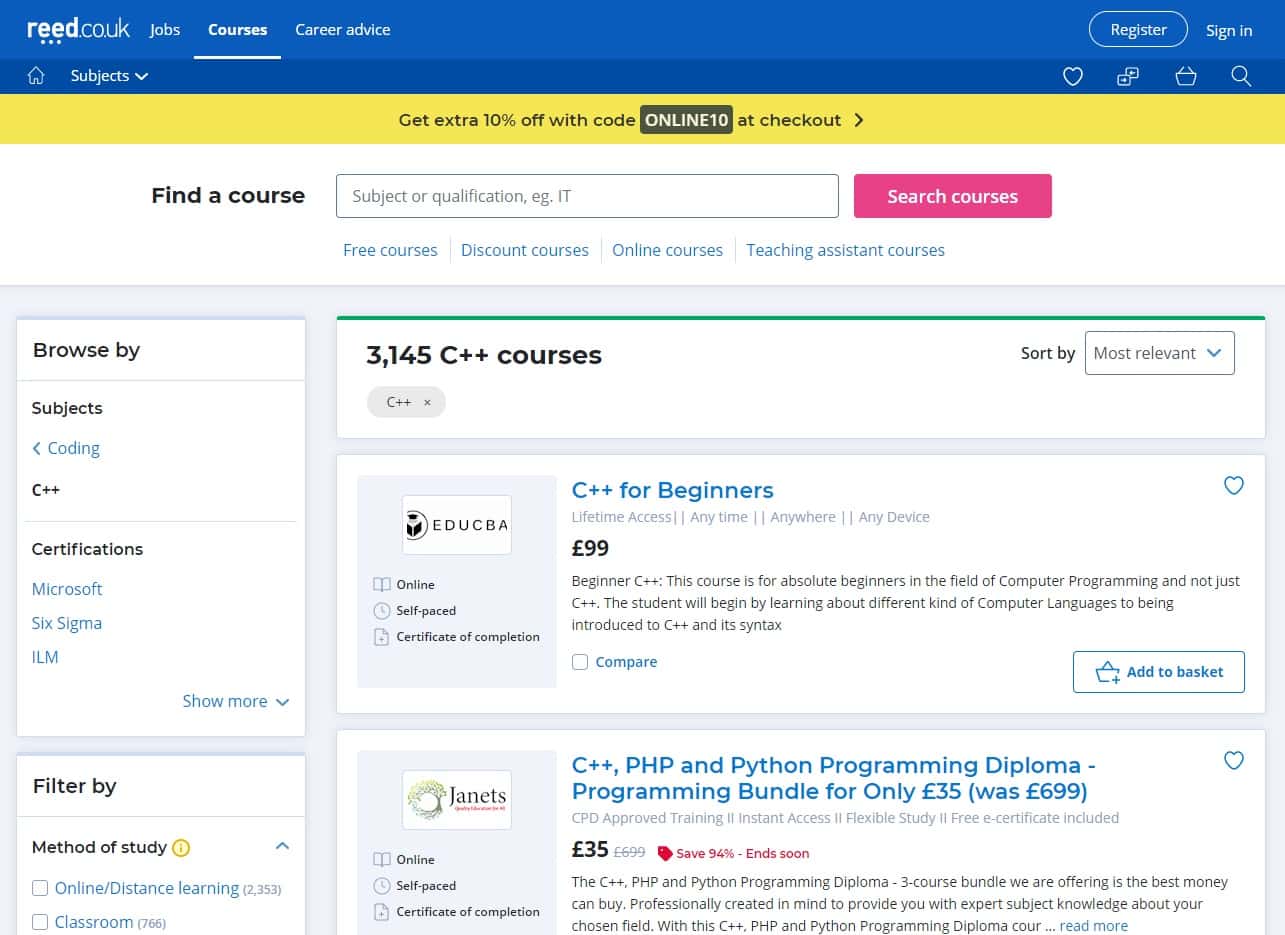Screen dimensions: 1285x935
Task: Click the Save 94% - Ends soon label
Action: 733,853
